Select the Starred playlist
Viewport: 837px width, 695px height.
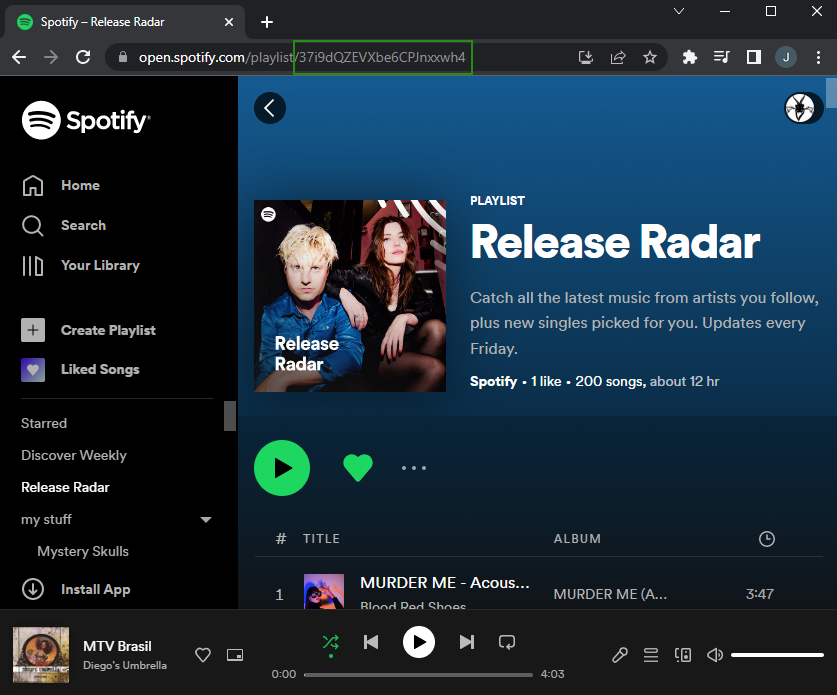point(44,423)
